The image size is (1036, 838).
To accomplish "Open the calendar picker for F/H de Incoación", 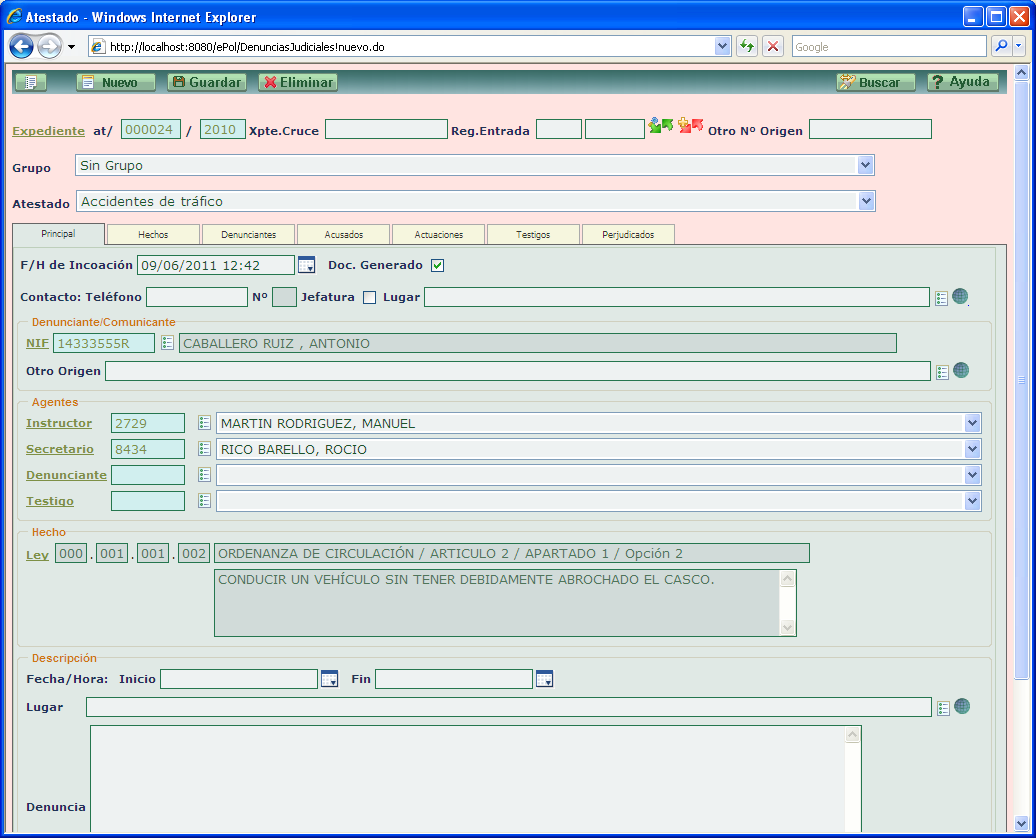I will 307,265.
